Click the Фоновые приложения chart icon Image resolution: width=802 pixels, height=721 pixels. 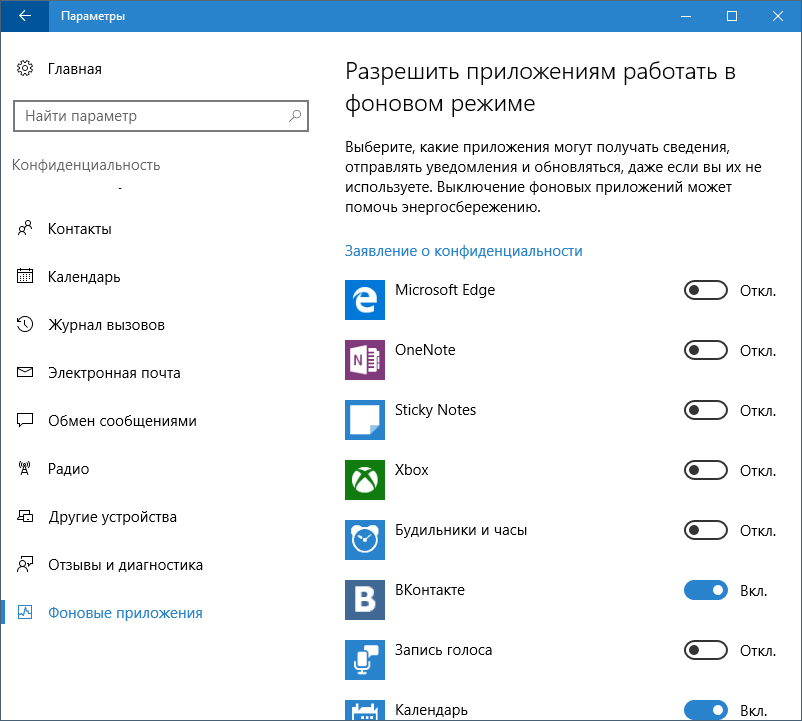(25, 612)
